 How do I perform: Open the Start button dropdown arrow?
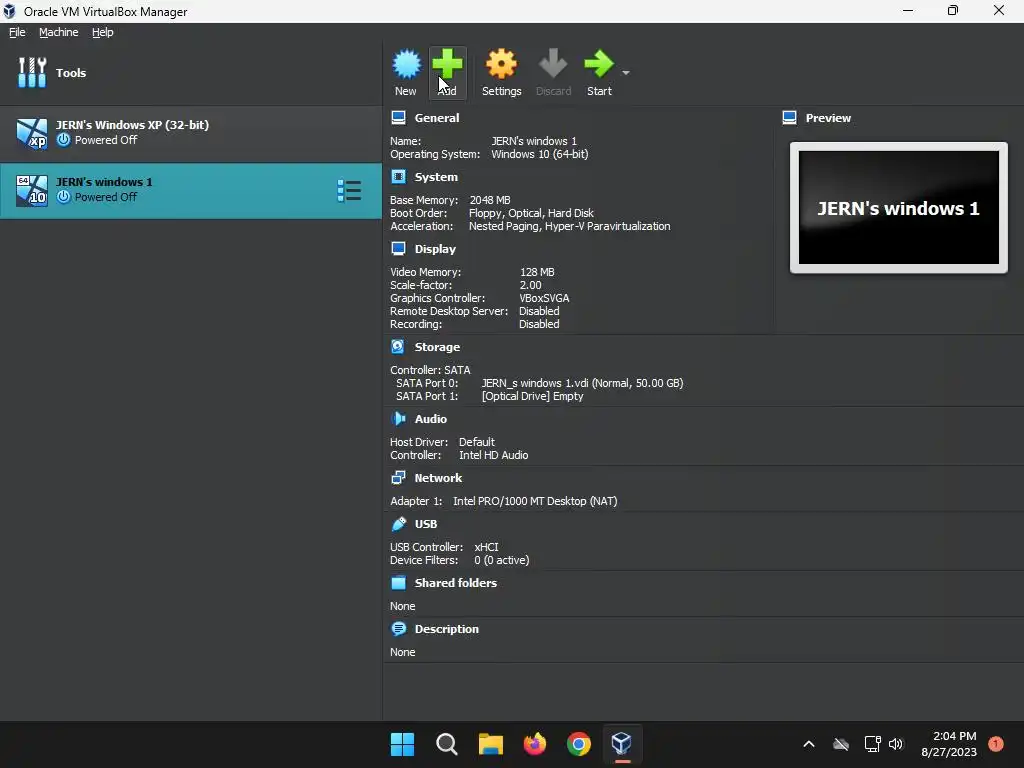click(x=626, y=72)
